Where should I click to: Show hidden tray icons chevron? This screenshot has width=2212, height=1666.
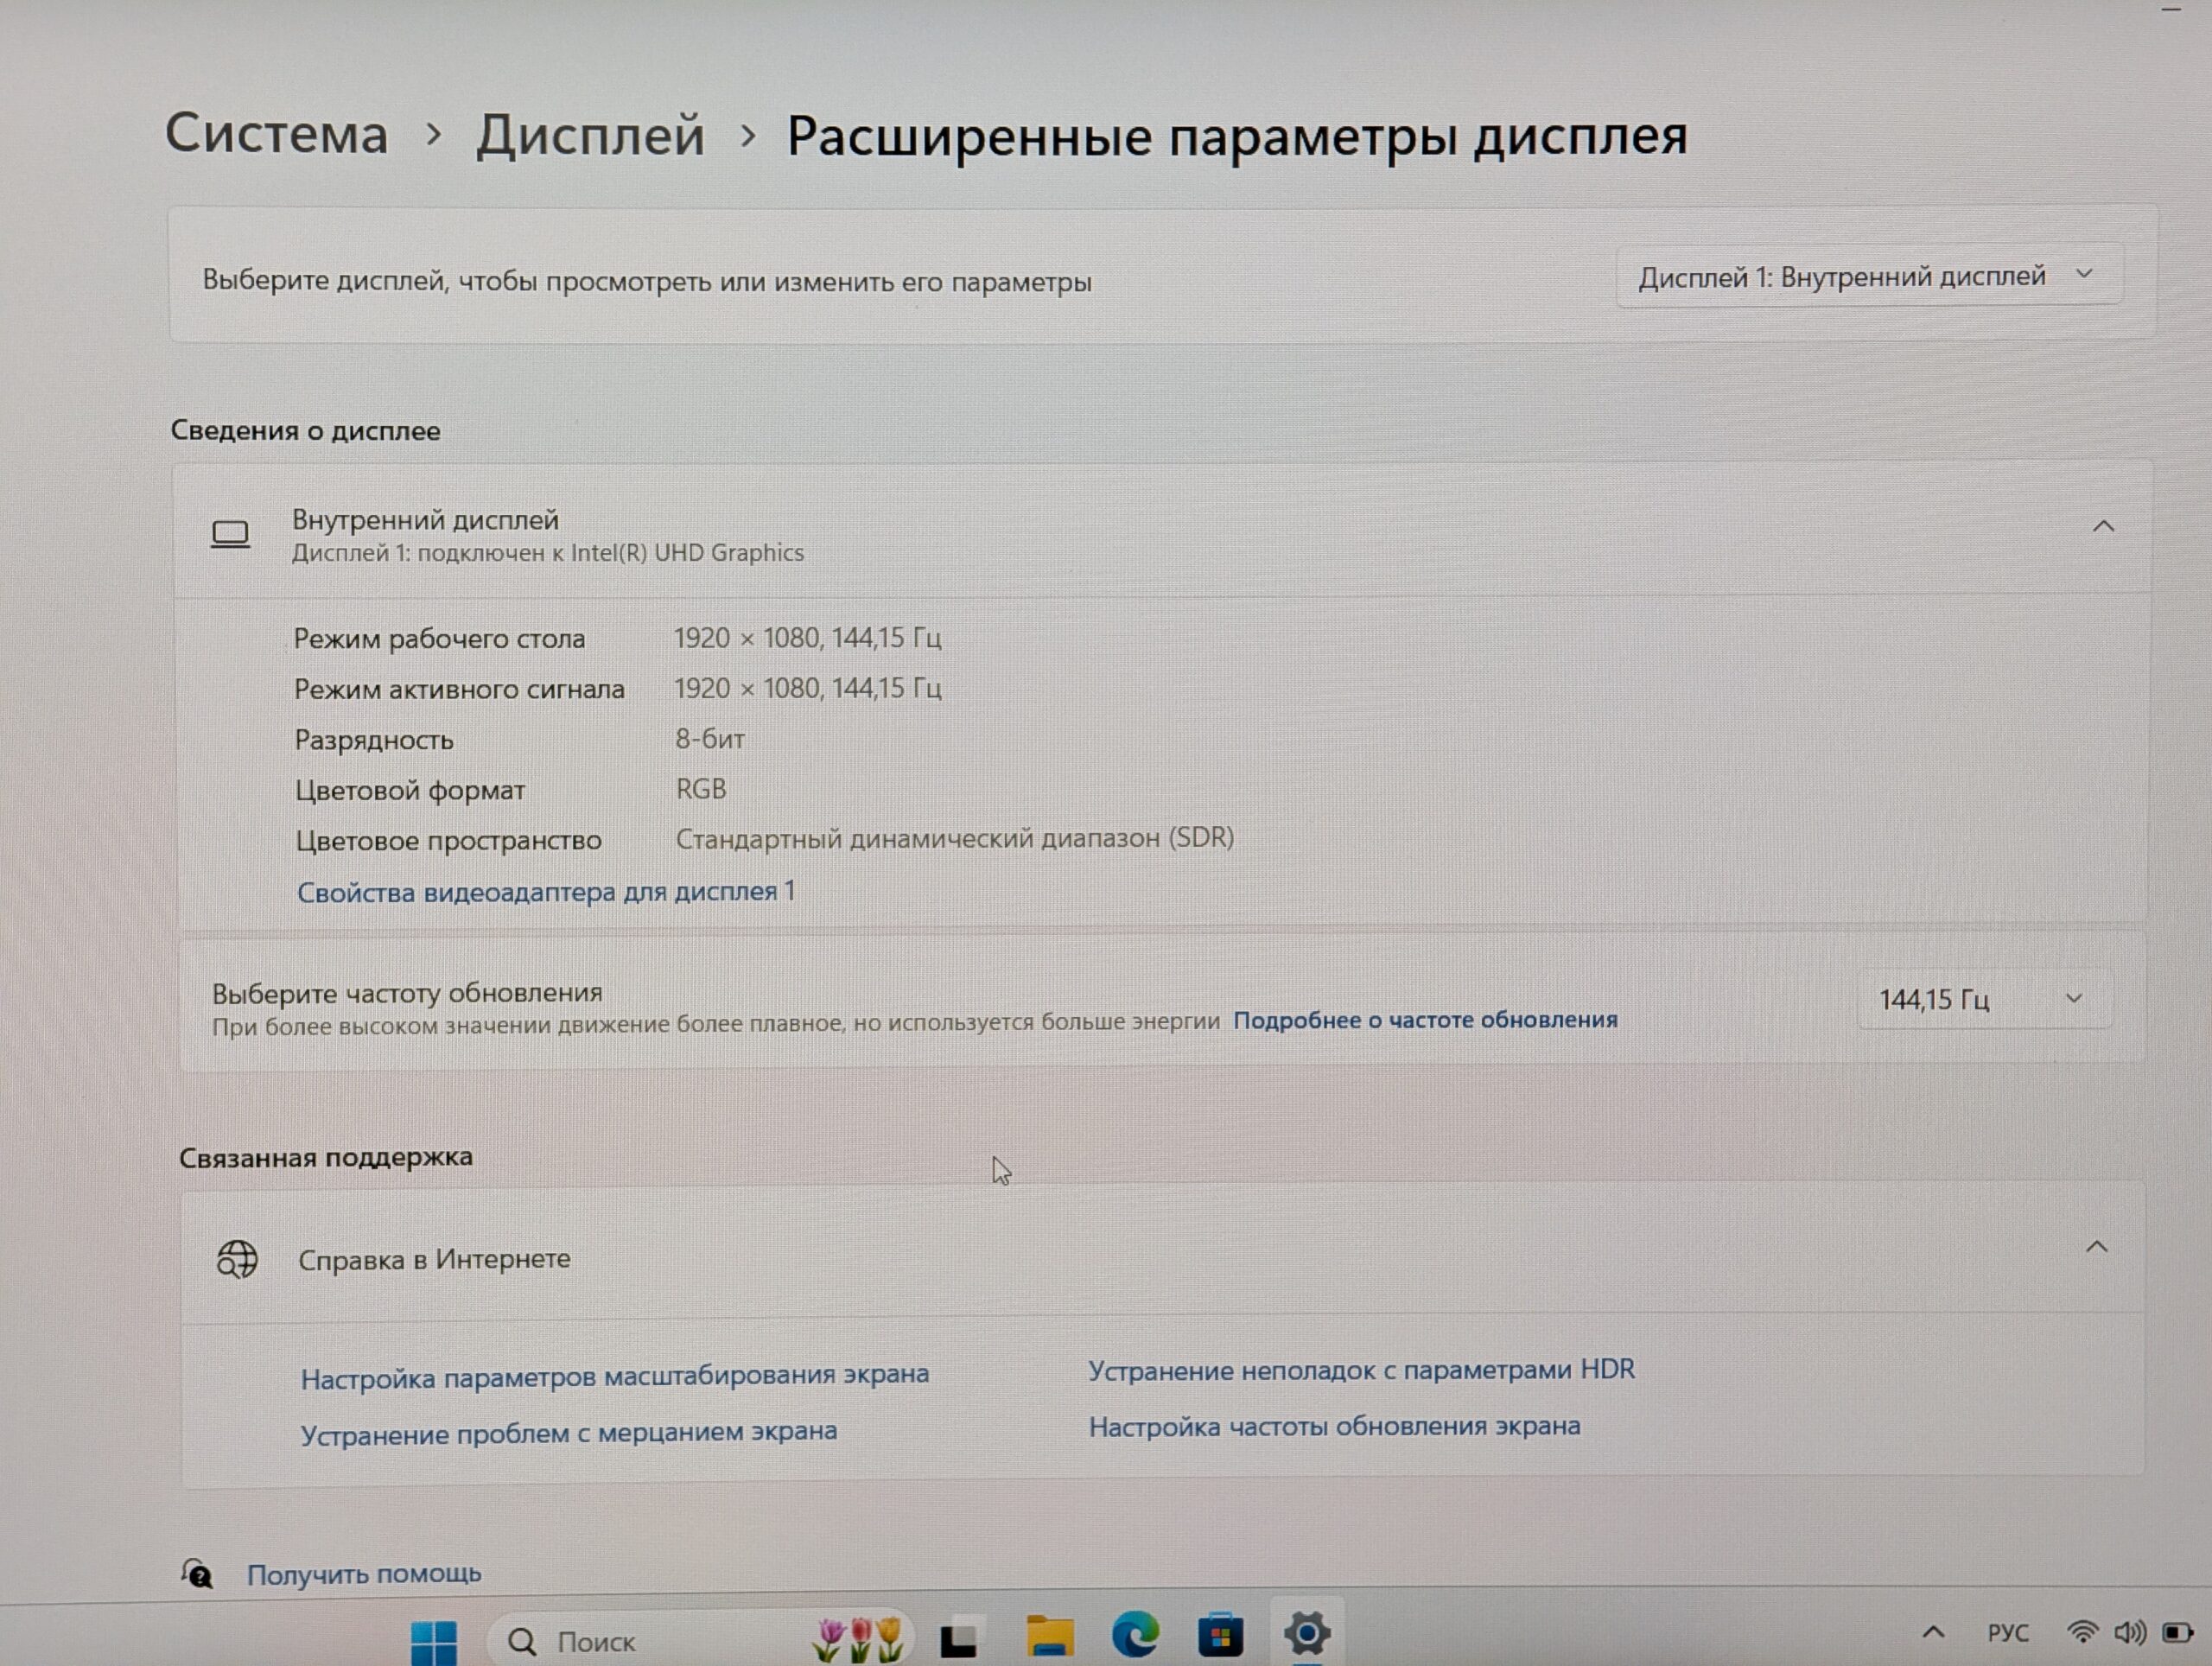pos(1933,1632)
